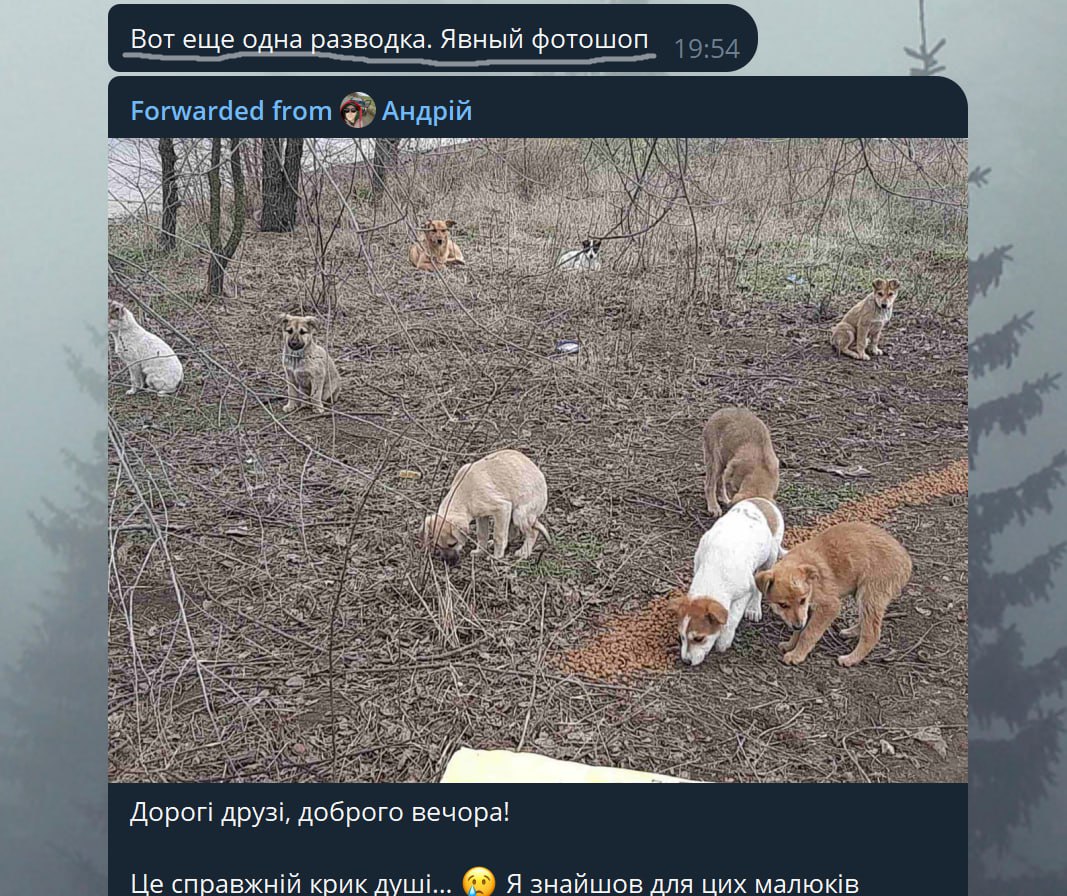
Task: Click the crying emoji in caption
Action: coord(481,883)
